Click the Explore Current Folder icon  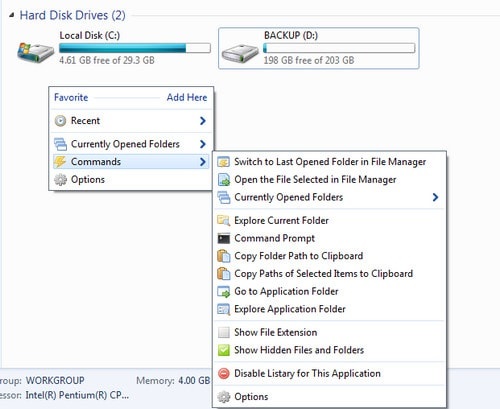coord(224,221)
